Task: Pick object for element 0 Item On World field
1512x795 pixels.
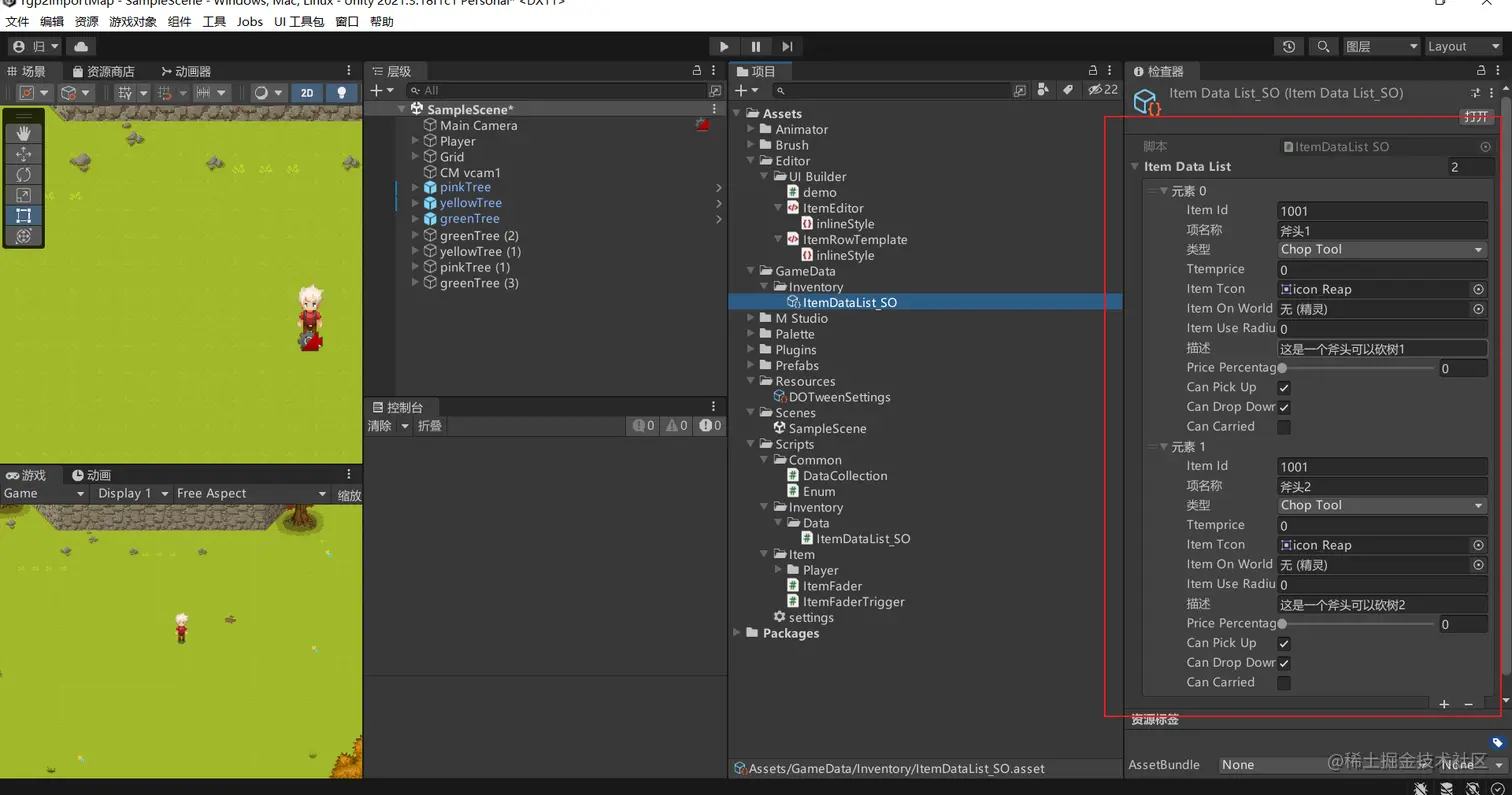Action: 1478,309
